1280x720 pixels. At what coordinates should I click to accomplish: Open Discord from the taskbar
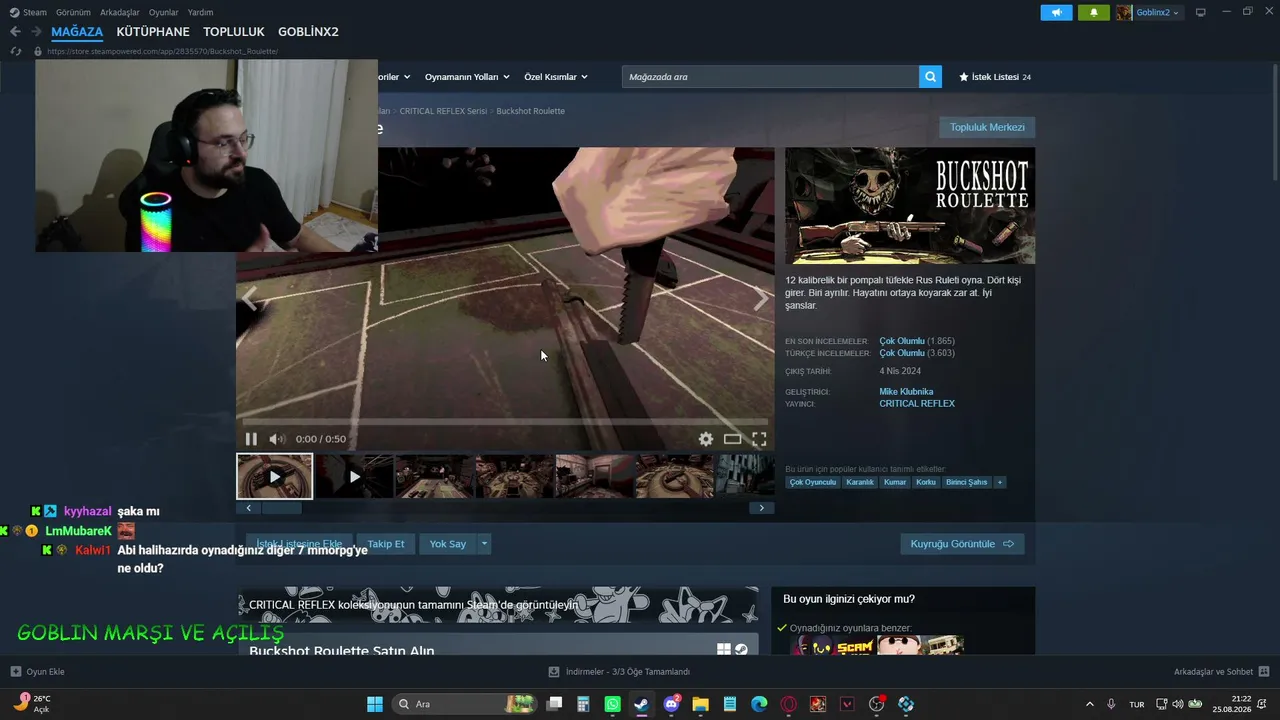click(671, 704)
